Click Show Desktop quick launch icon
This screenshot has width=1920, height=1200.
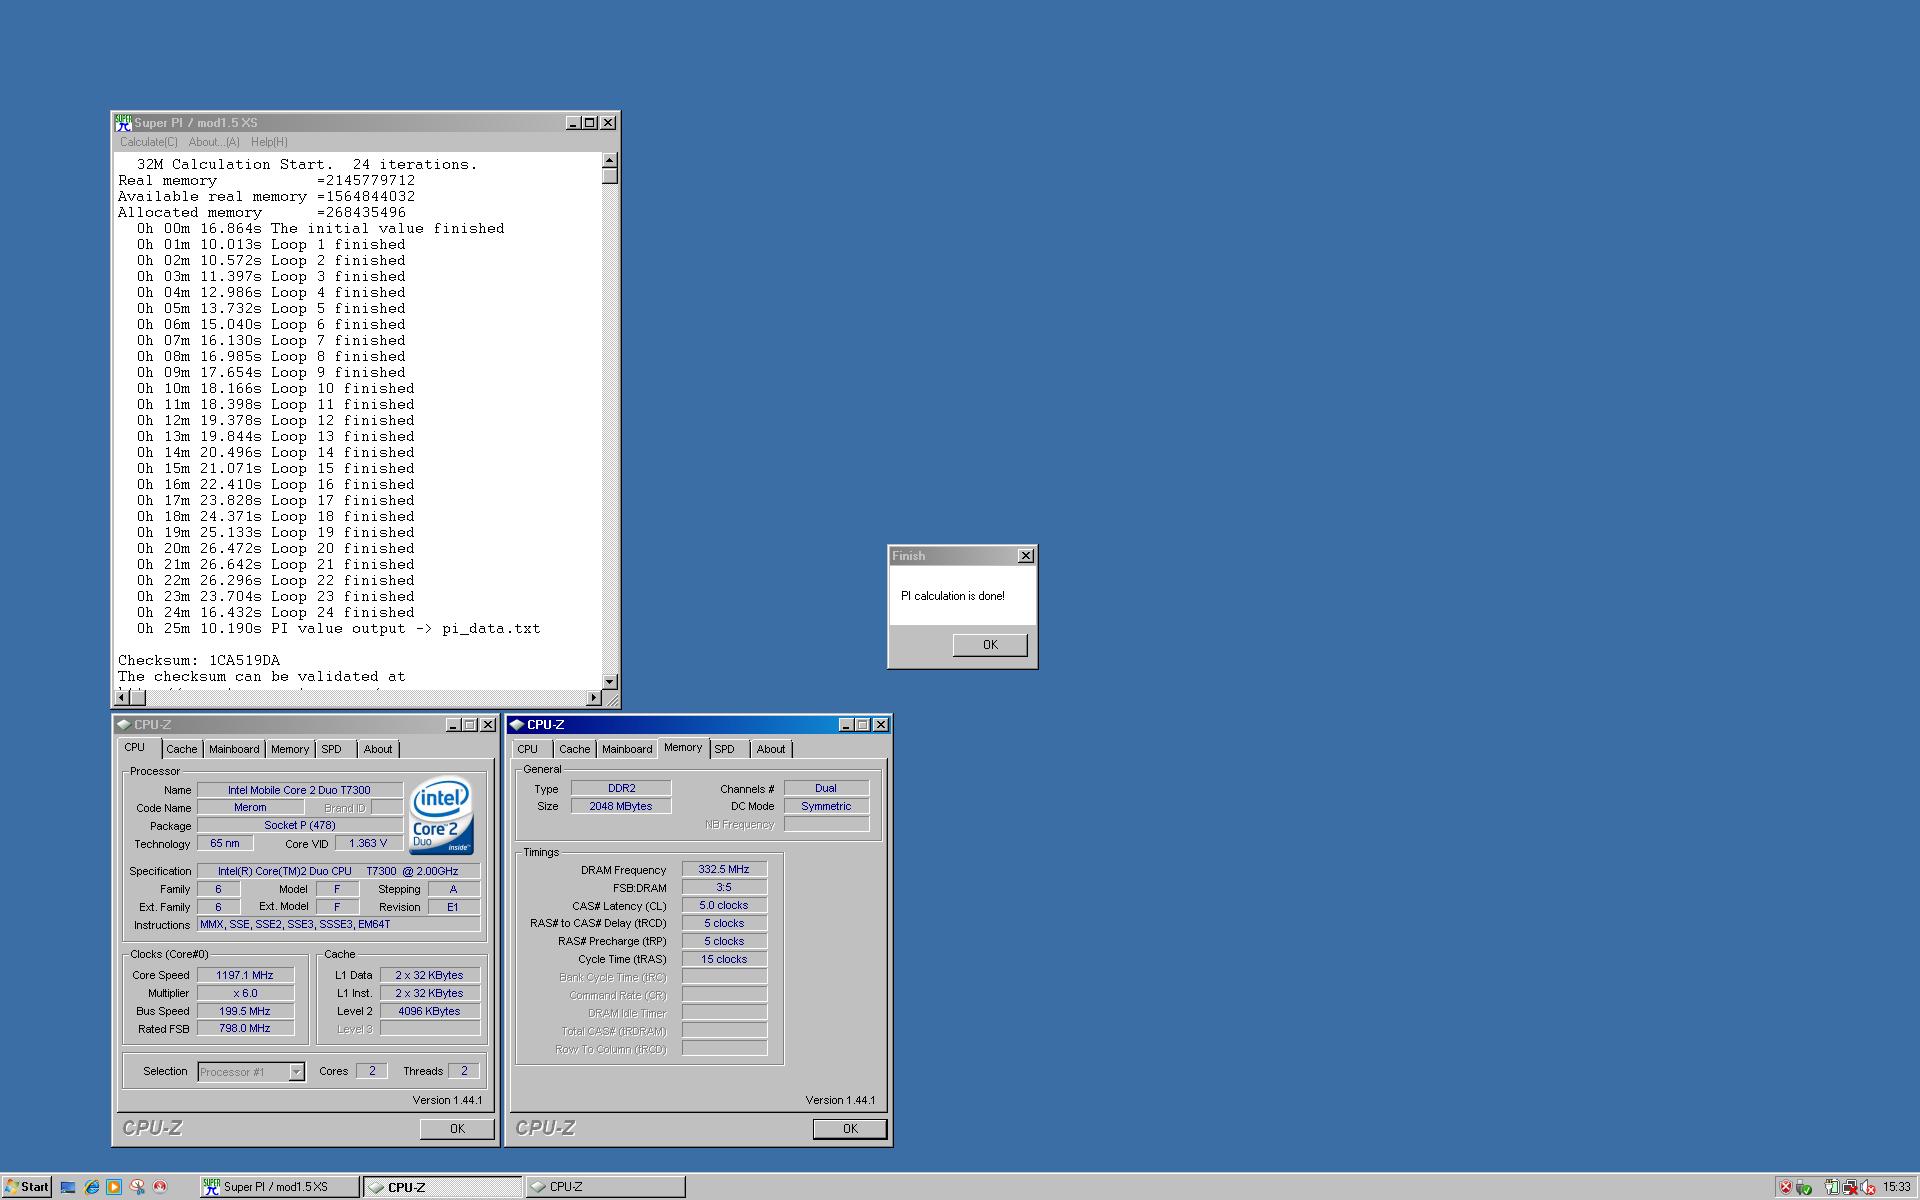68,1187
